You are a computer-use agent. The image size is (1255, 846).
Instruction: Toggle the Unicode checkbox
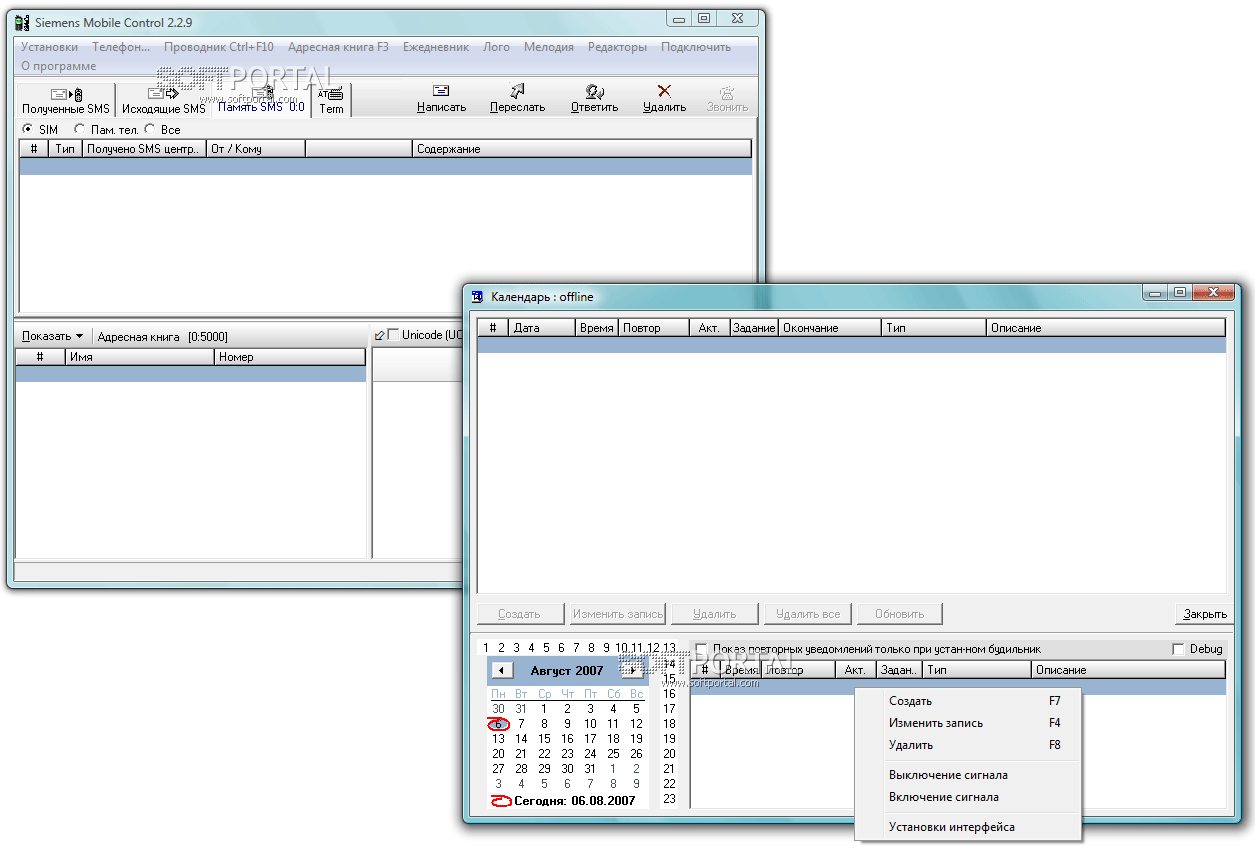393,335
